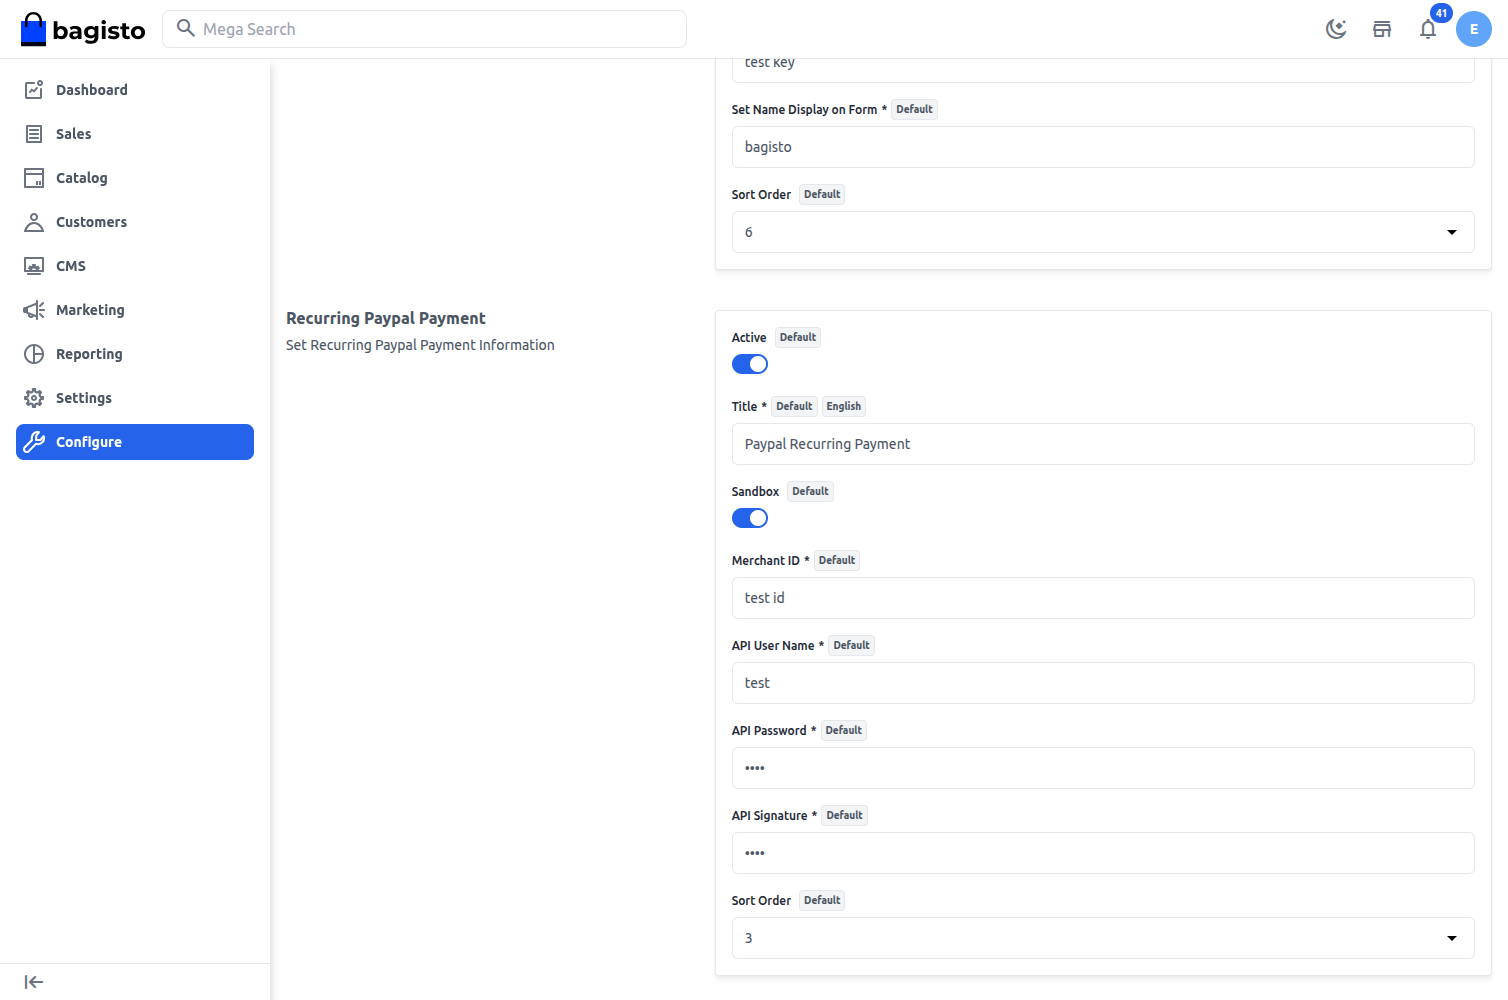The height and width of the screenshot is (1000, 1508).
Task: Open the user avatar menu
Action: pyautogui.click(x=1473, y=29)
